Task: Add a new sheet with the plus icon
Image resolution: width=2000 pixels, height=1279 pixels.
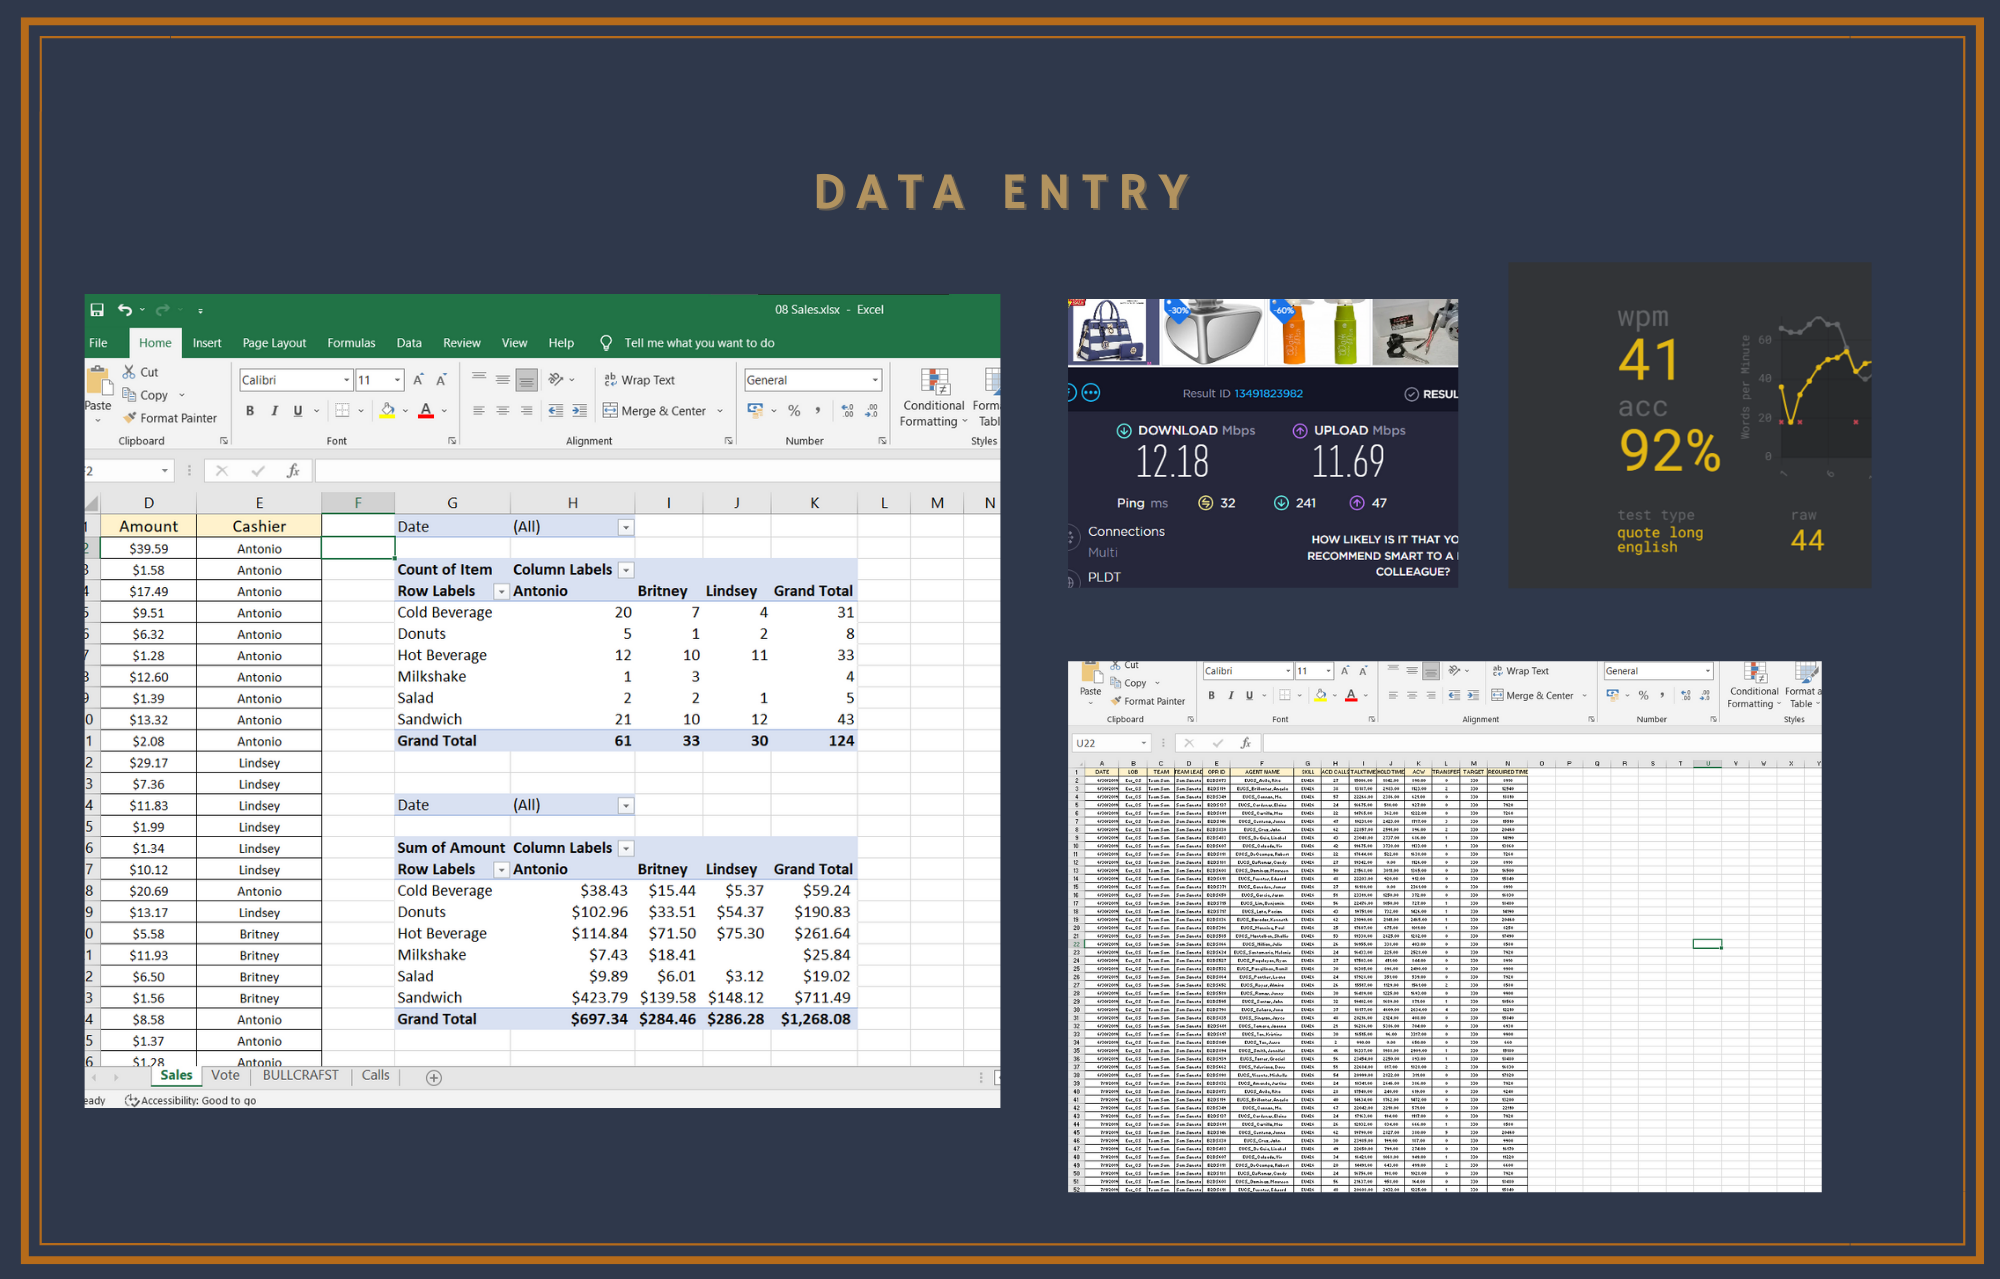Action: [434, 1077]
